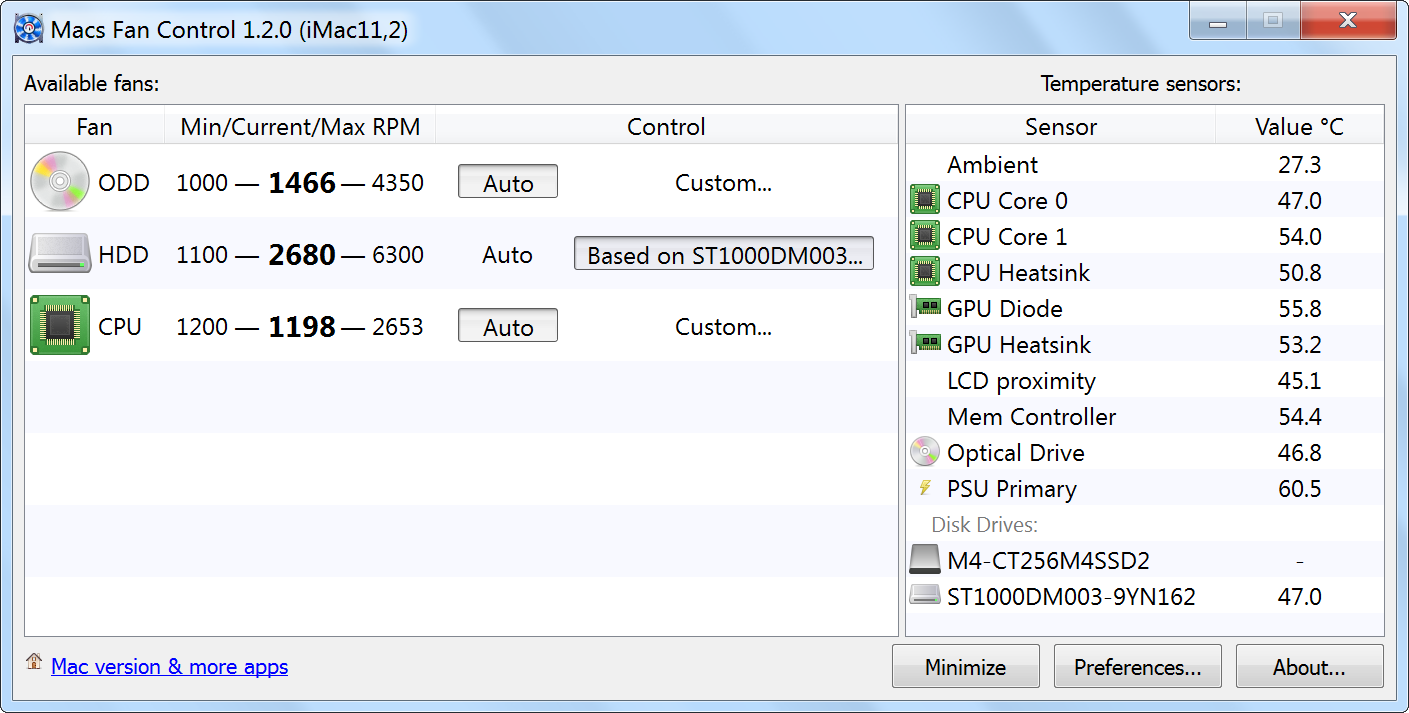The width and height of the screenshot is (1409, 713).
Task: Switch HDD fan to Auto mode
Action: point(508,255)
